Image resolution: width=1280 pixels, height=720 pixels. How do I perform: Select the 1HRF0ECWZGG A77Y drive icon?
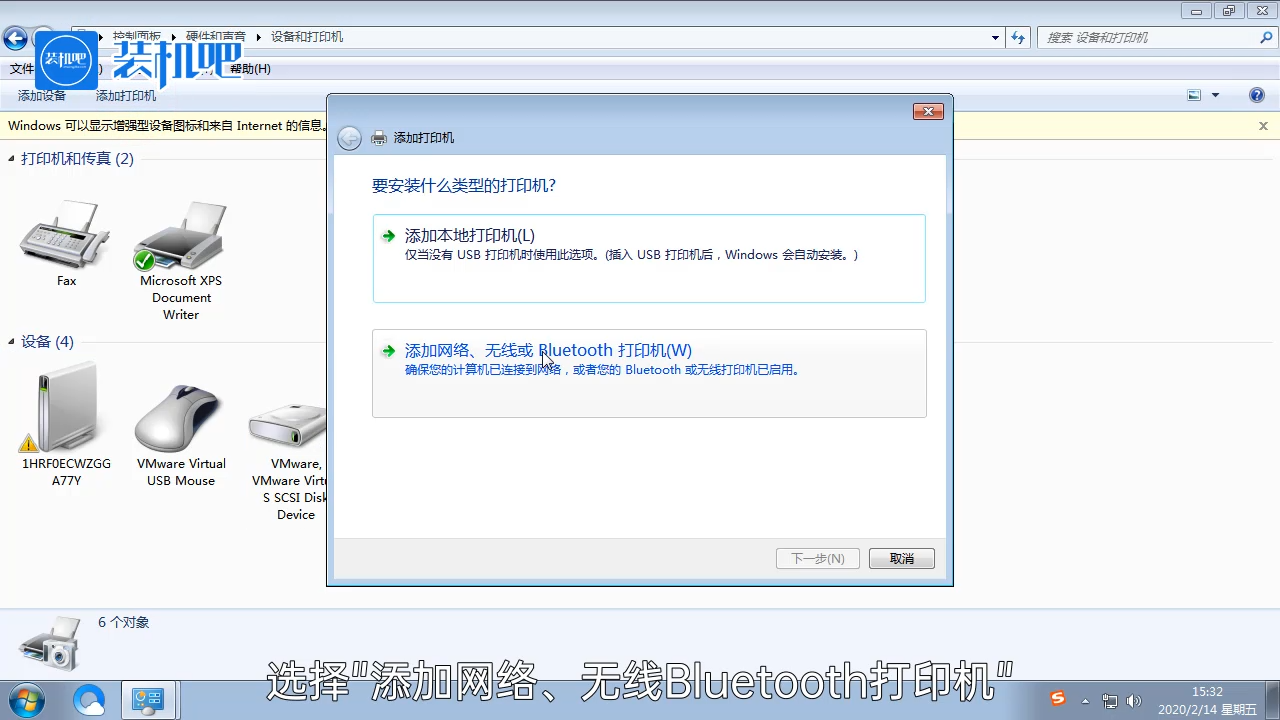pos(64,405)
